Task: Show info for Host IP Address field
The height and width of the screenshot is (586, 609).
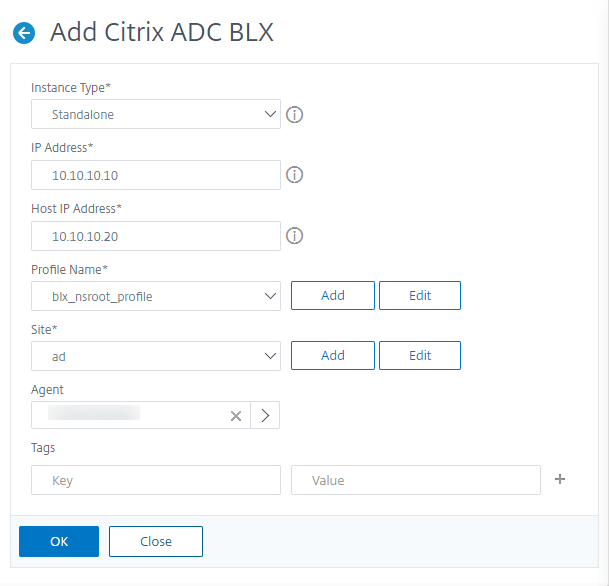Action: point(294,236)
